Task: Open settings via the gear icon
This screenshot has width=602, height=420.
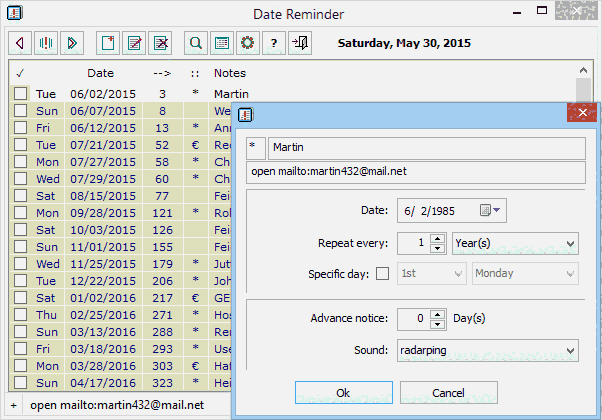Action: pos(248,43)
